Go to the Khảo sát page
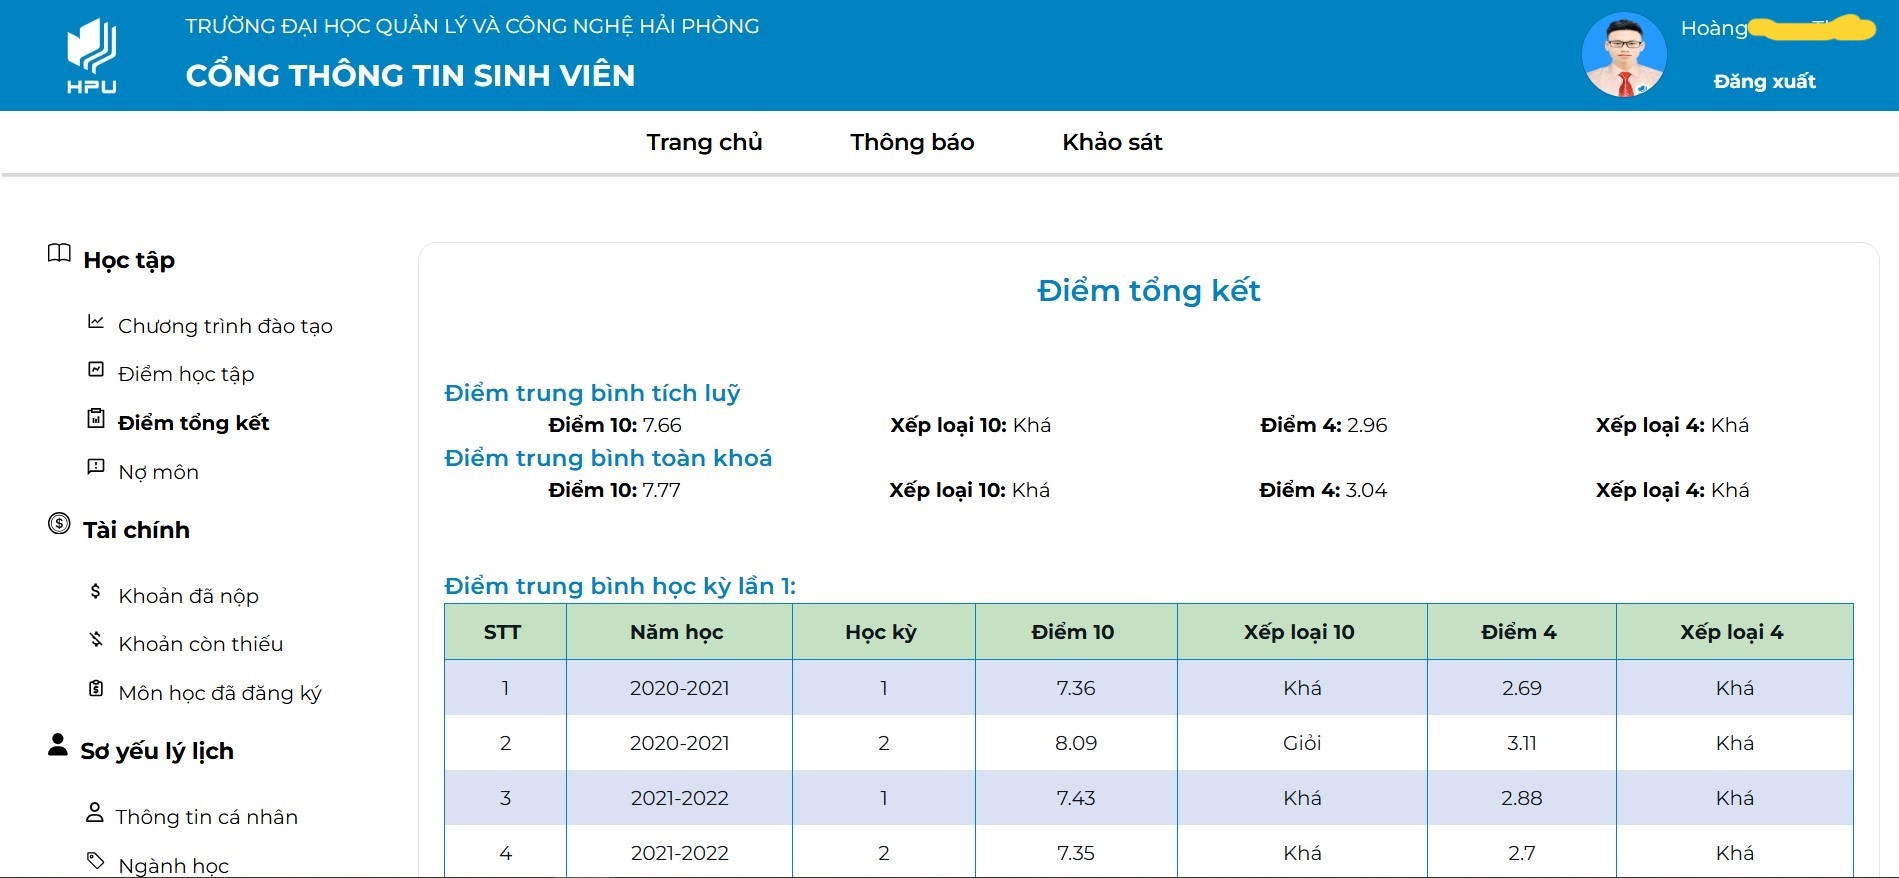This screenshot has width=1899, height=878. coord(1112,142)
